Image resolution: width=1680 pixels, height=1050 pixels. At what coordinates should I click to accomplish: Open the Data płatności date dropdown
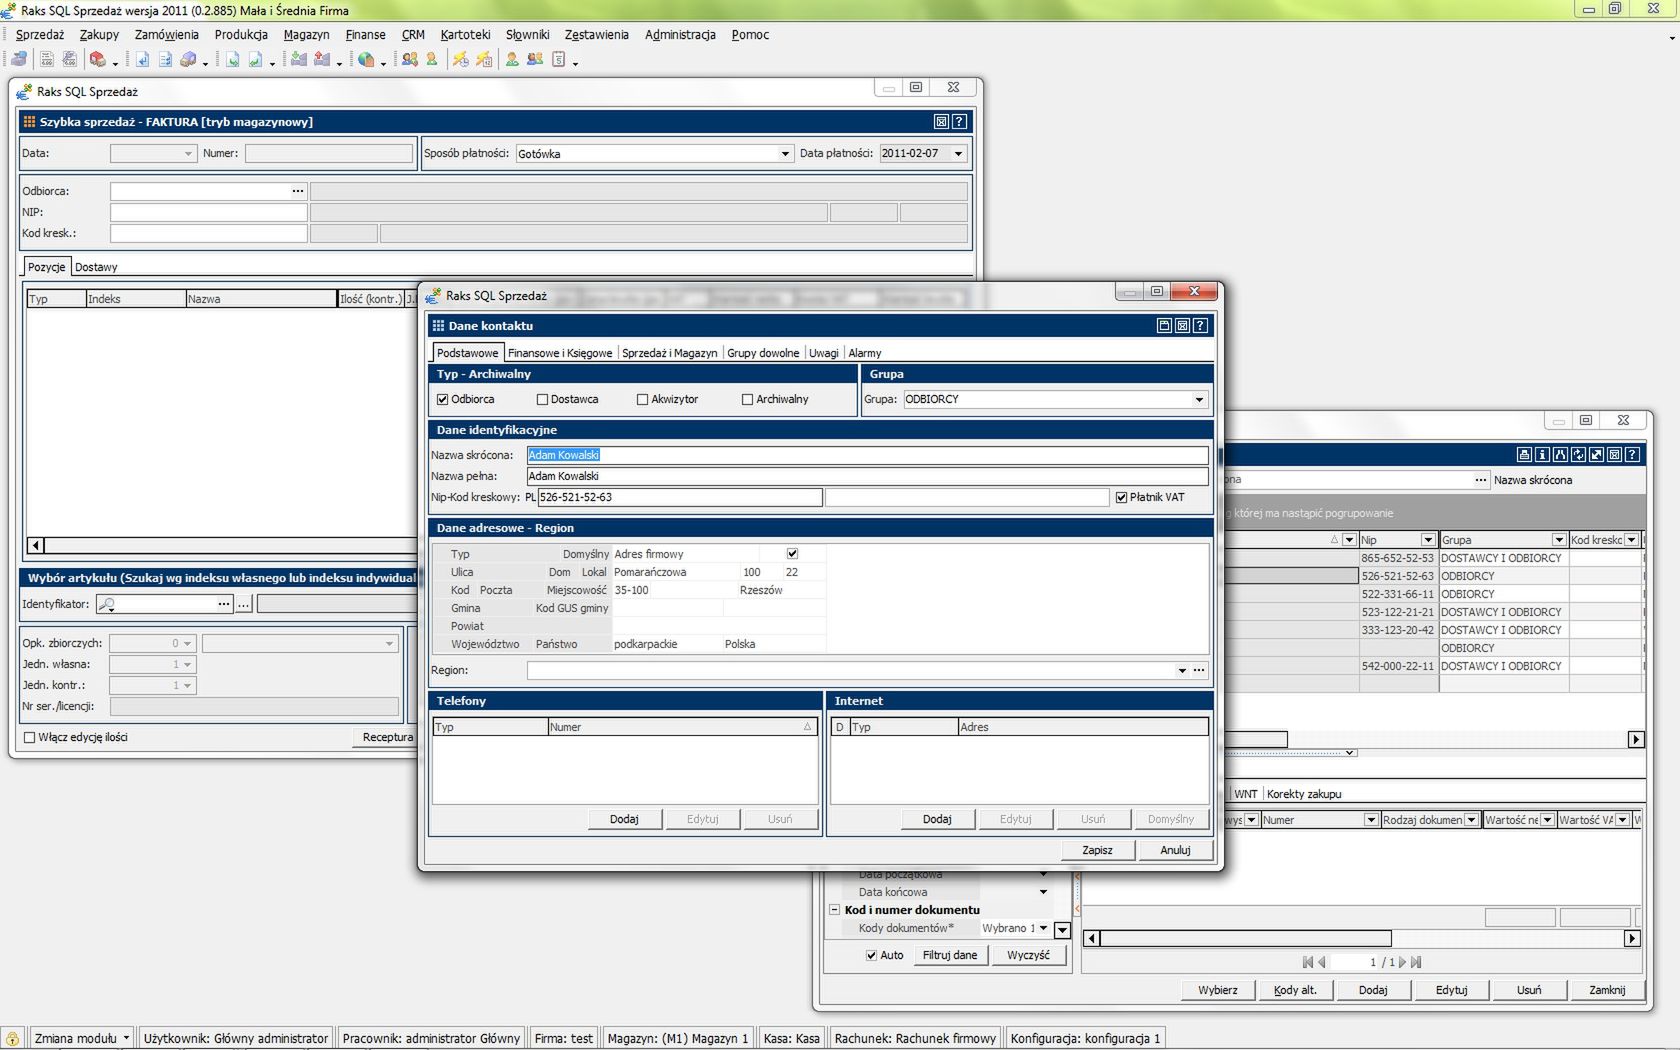(958, 153)
